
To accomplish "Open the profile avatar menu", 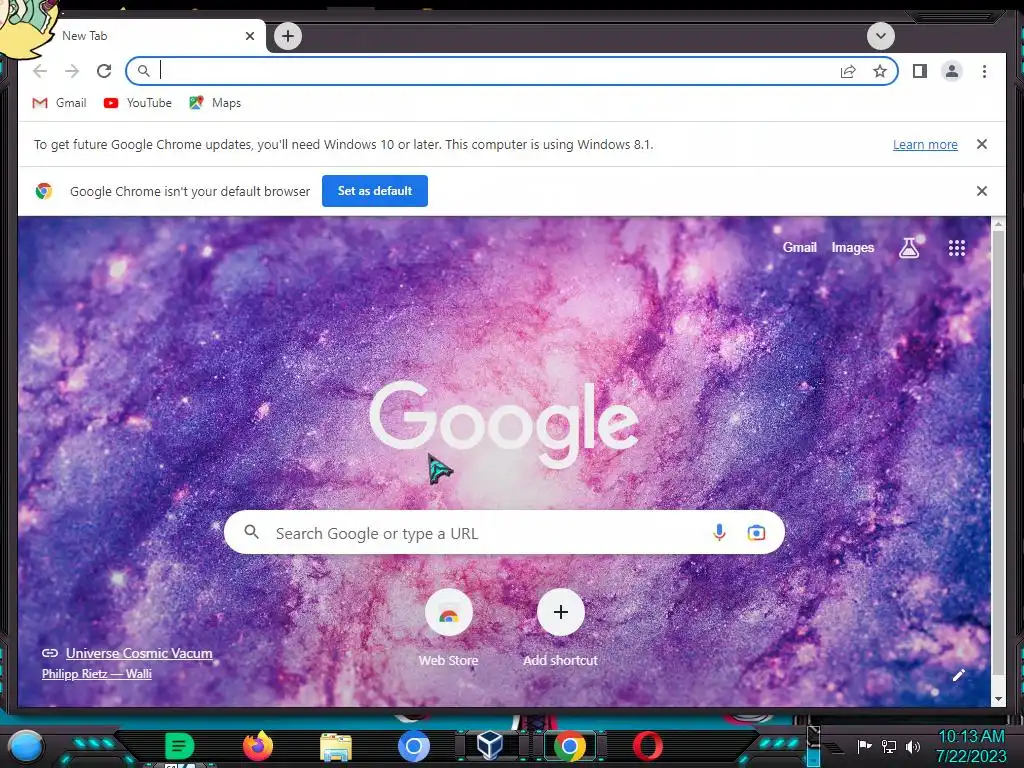I will [952, 71].
